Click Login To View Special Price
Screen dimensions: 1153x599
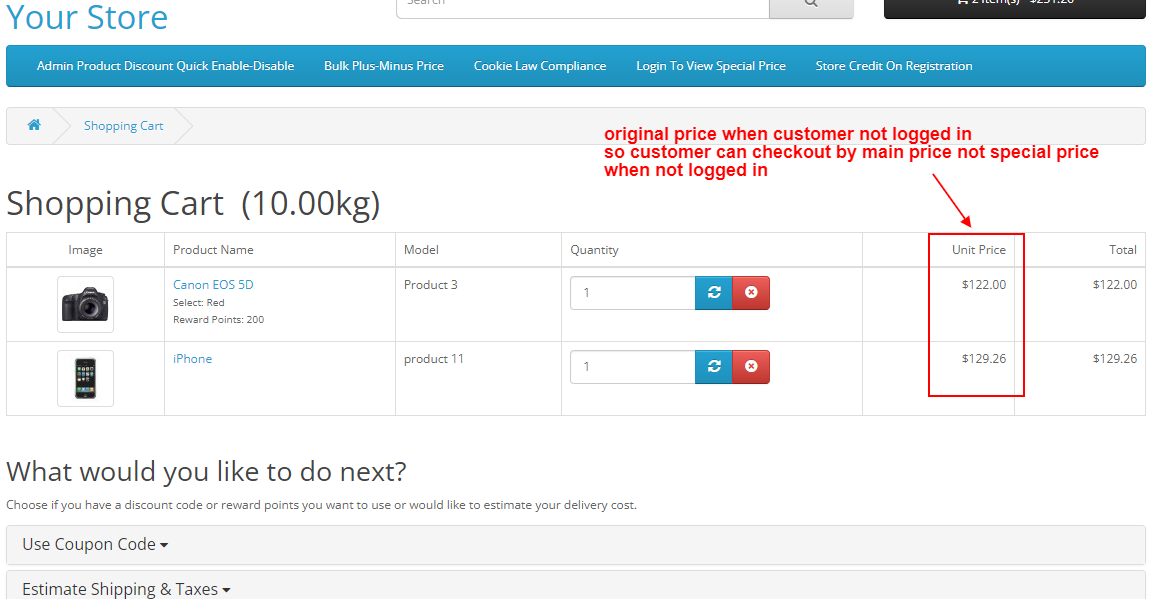coord(711,65)
